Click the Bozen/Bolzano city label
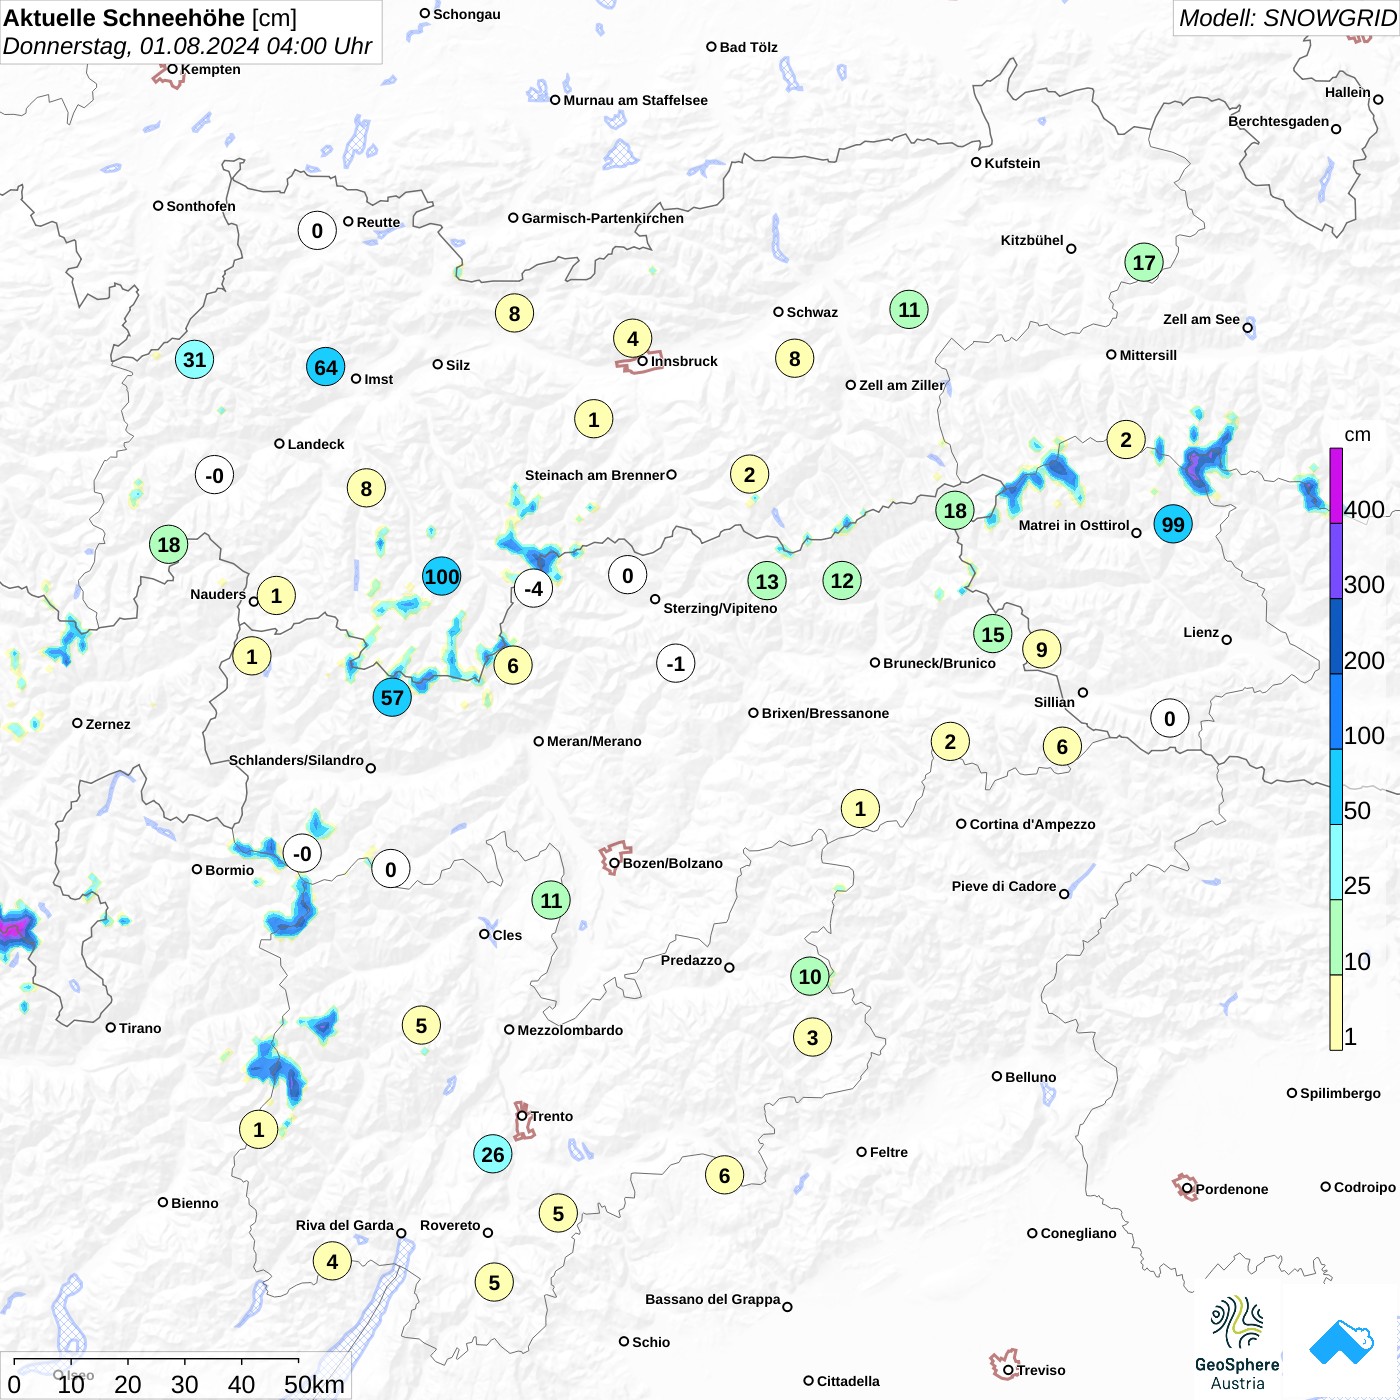The height and width of the screenshot is (1400, 1400). click(x=672, y=863)
